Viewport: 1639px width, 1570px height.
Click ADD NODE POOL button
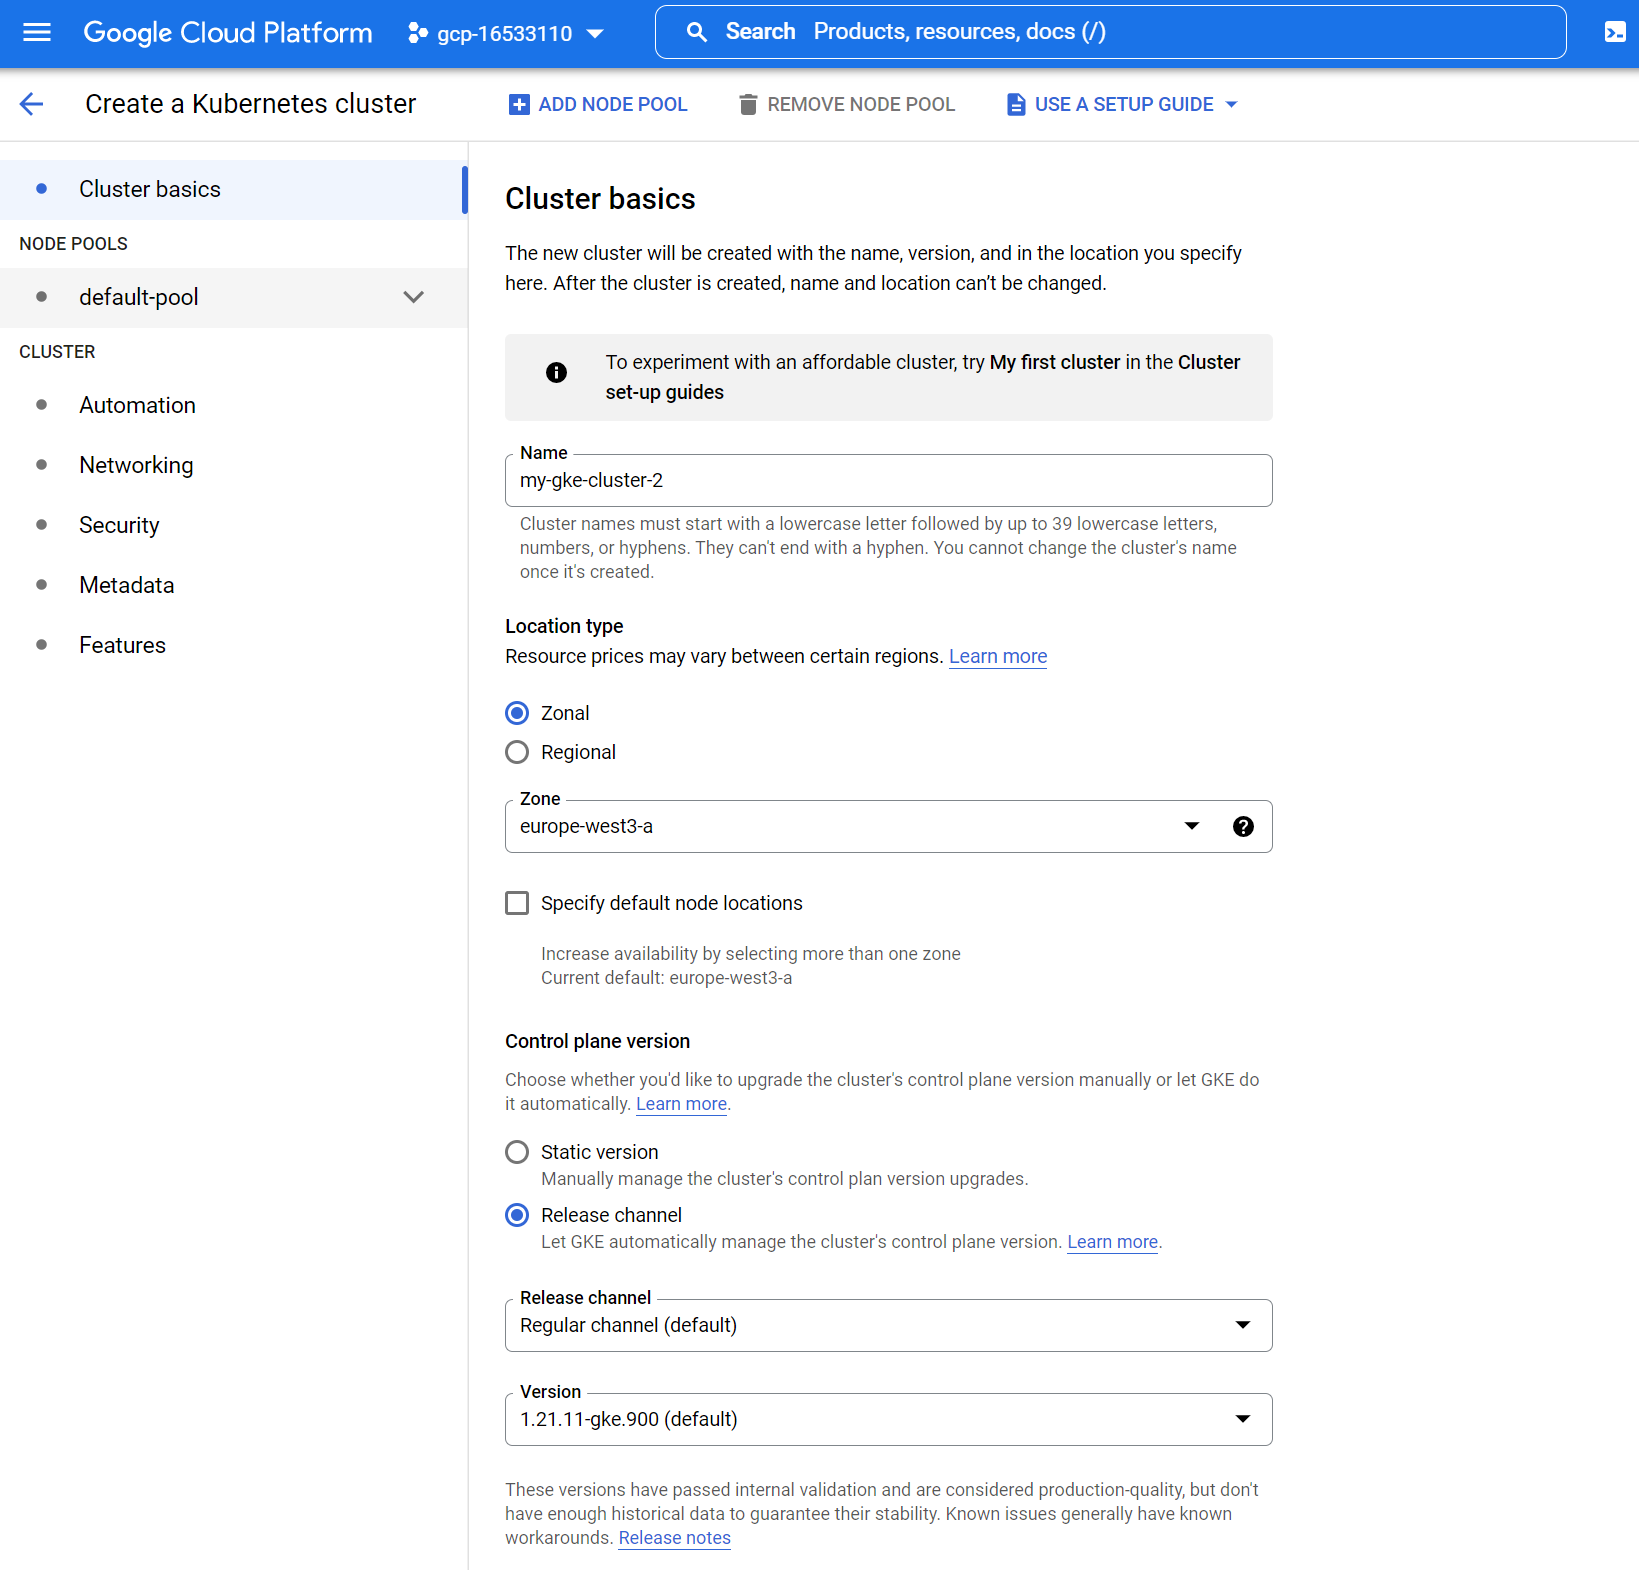point(598,104)
